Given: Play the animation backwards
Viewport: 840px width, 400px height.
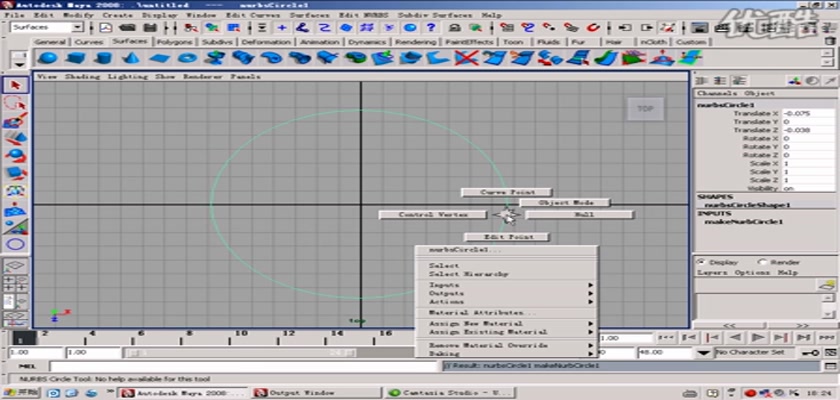Looking at the screenshot, I should coord(736,337).
